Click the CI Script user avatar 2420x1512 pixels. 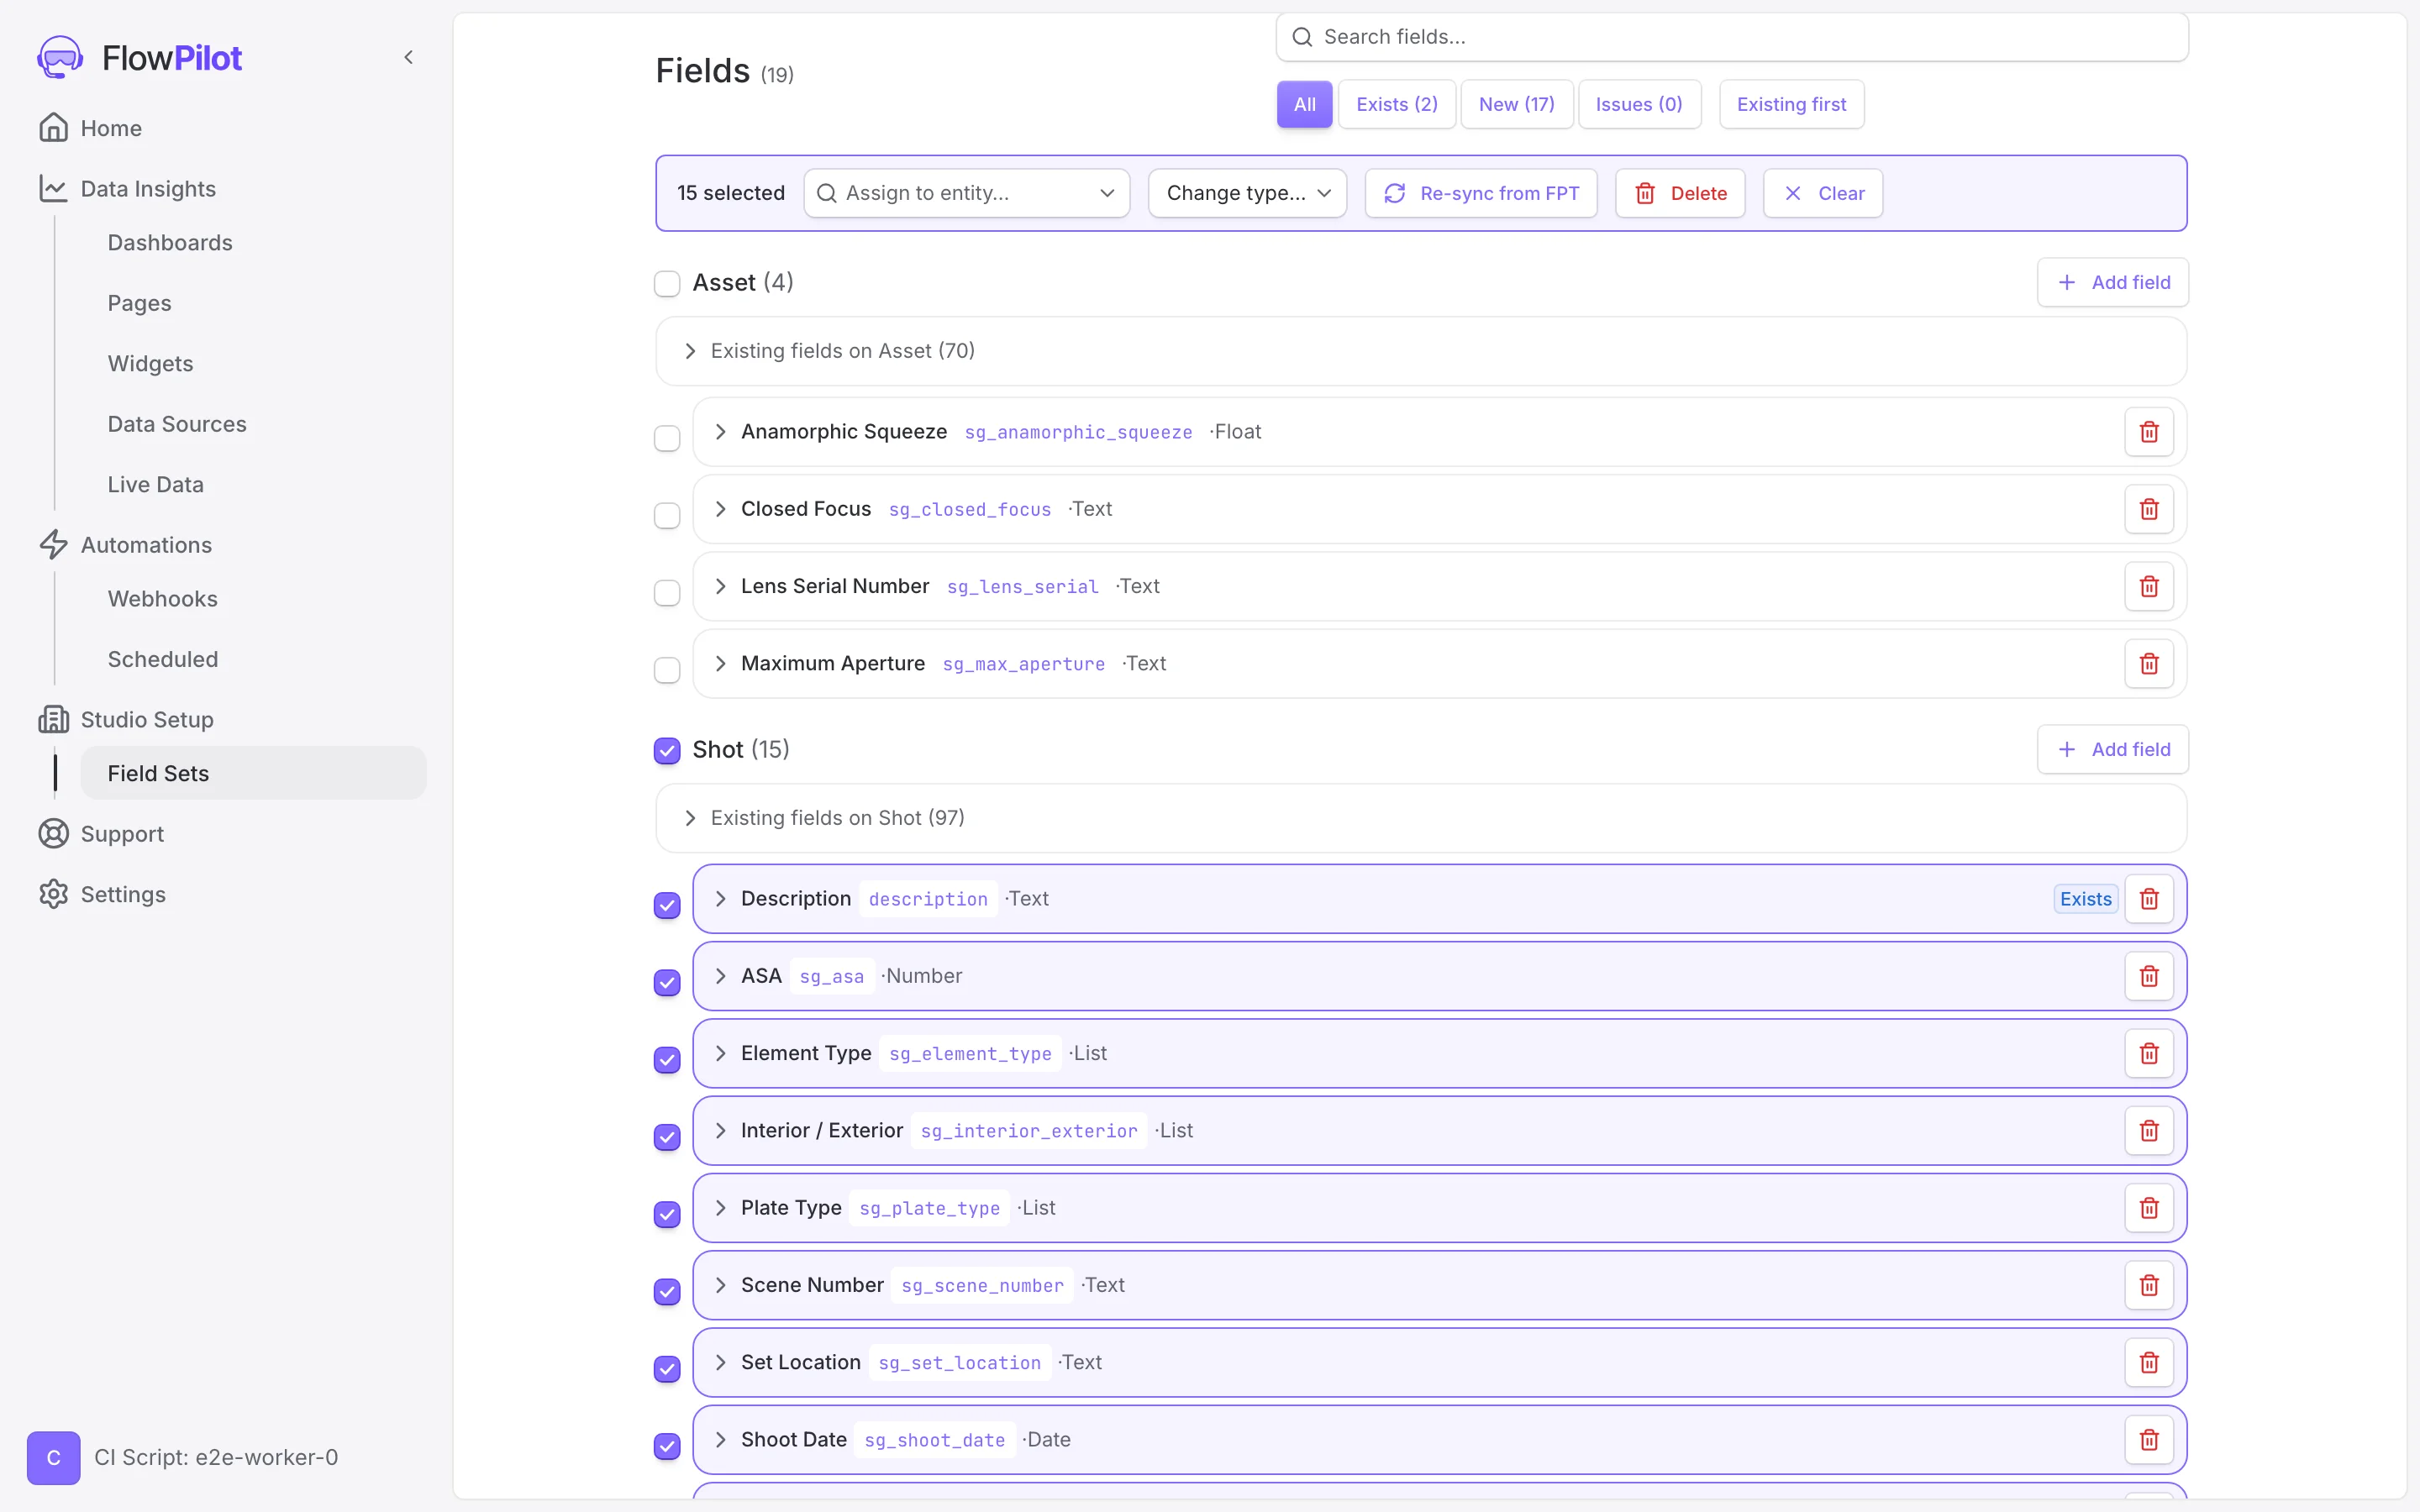coord(54,1457)
